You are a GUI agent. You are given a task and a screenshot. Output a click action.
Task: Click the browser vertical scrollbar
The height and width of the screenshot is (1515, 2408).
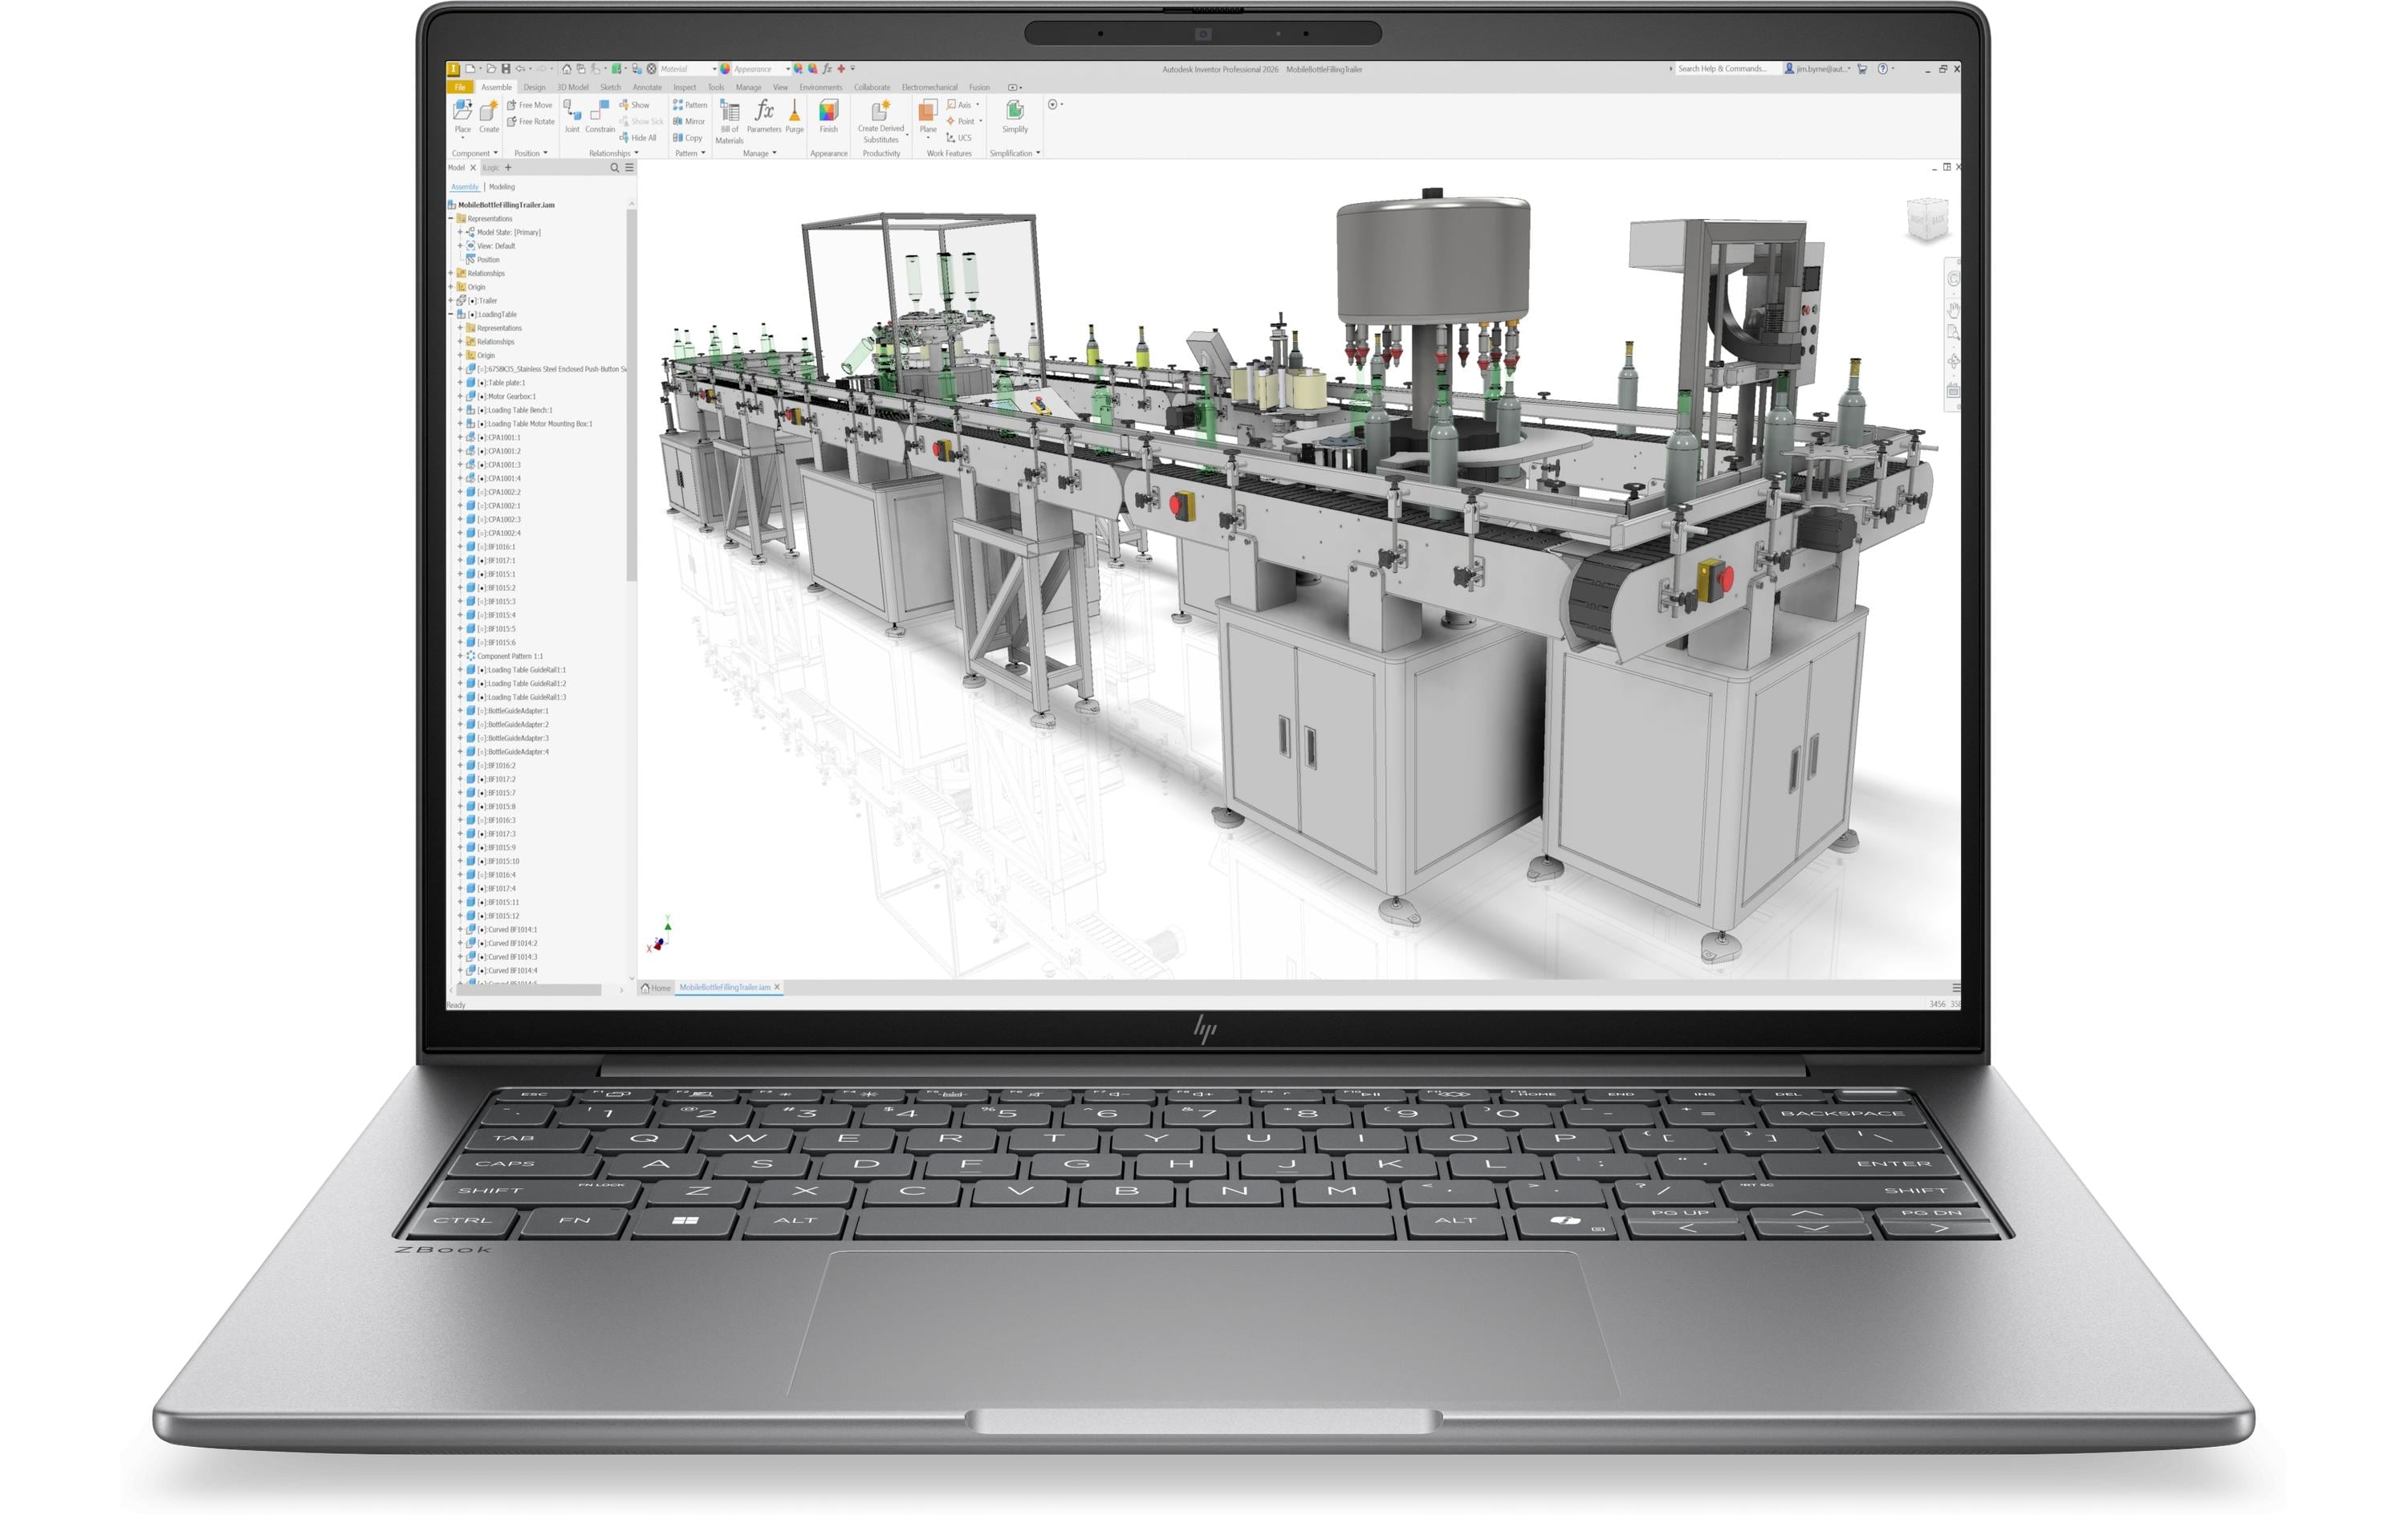(631, 394)
